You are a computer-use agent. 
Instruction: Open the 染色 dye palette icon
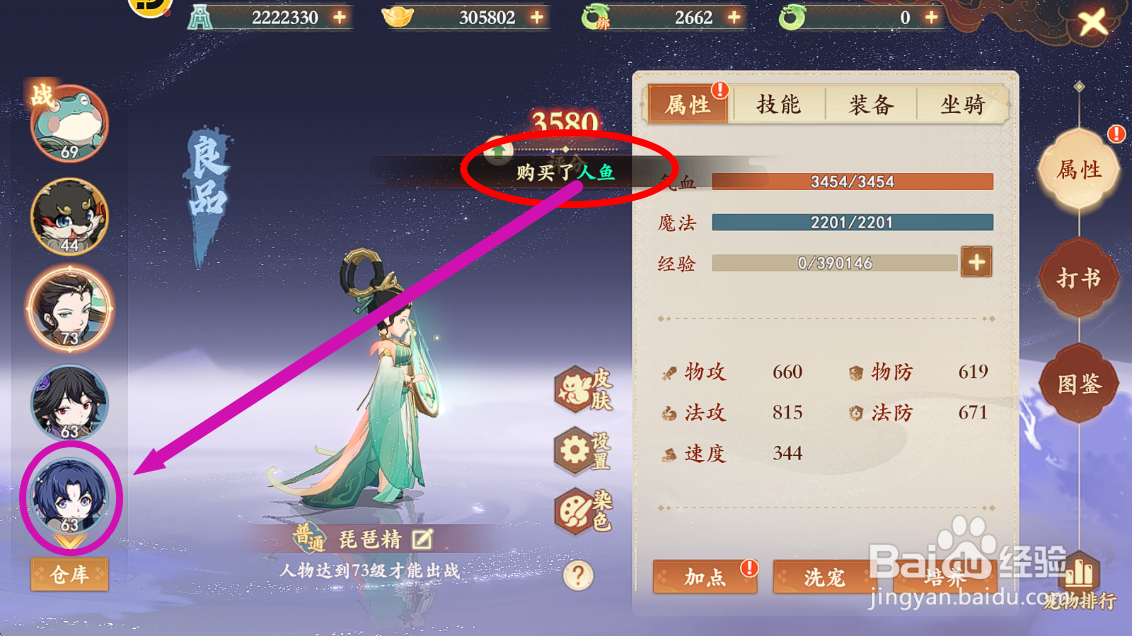[x=583, y=512]
